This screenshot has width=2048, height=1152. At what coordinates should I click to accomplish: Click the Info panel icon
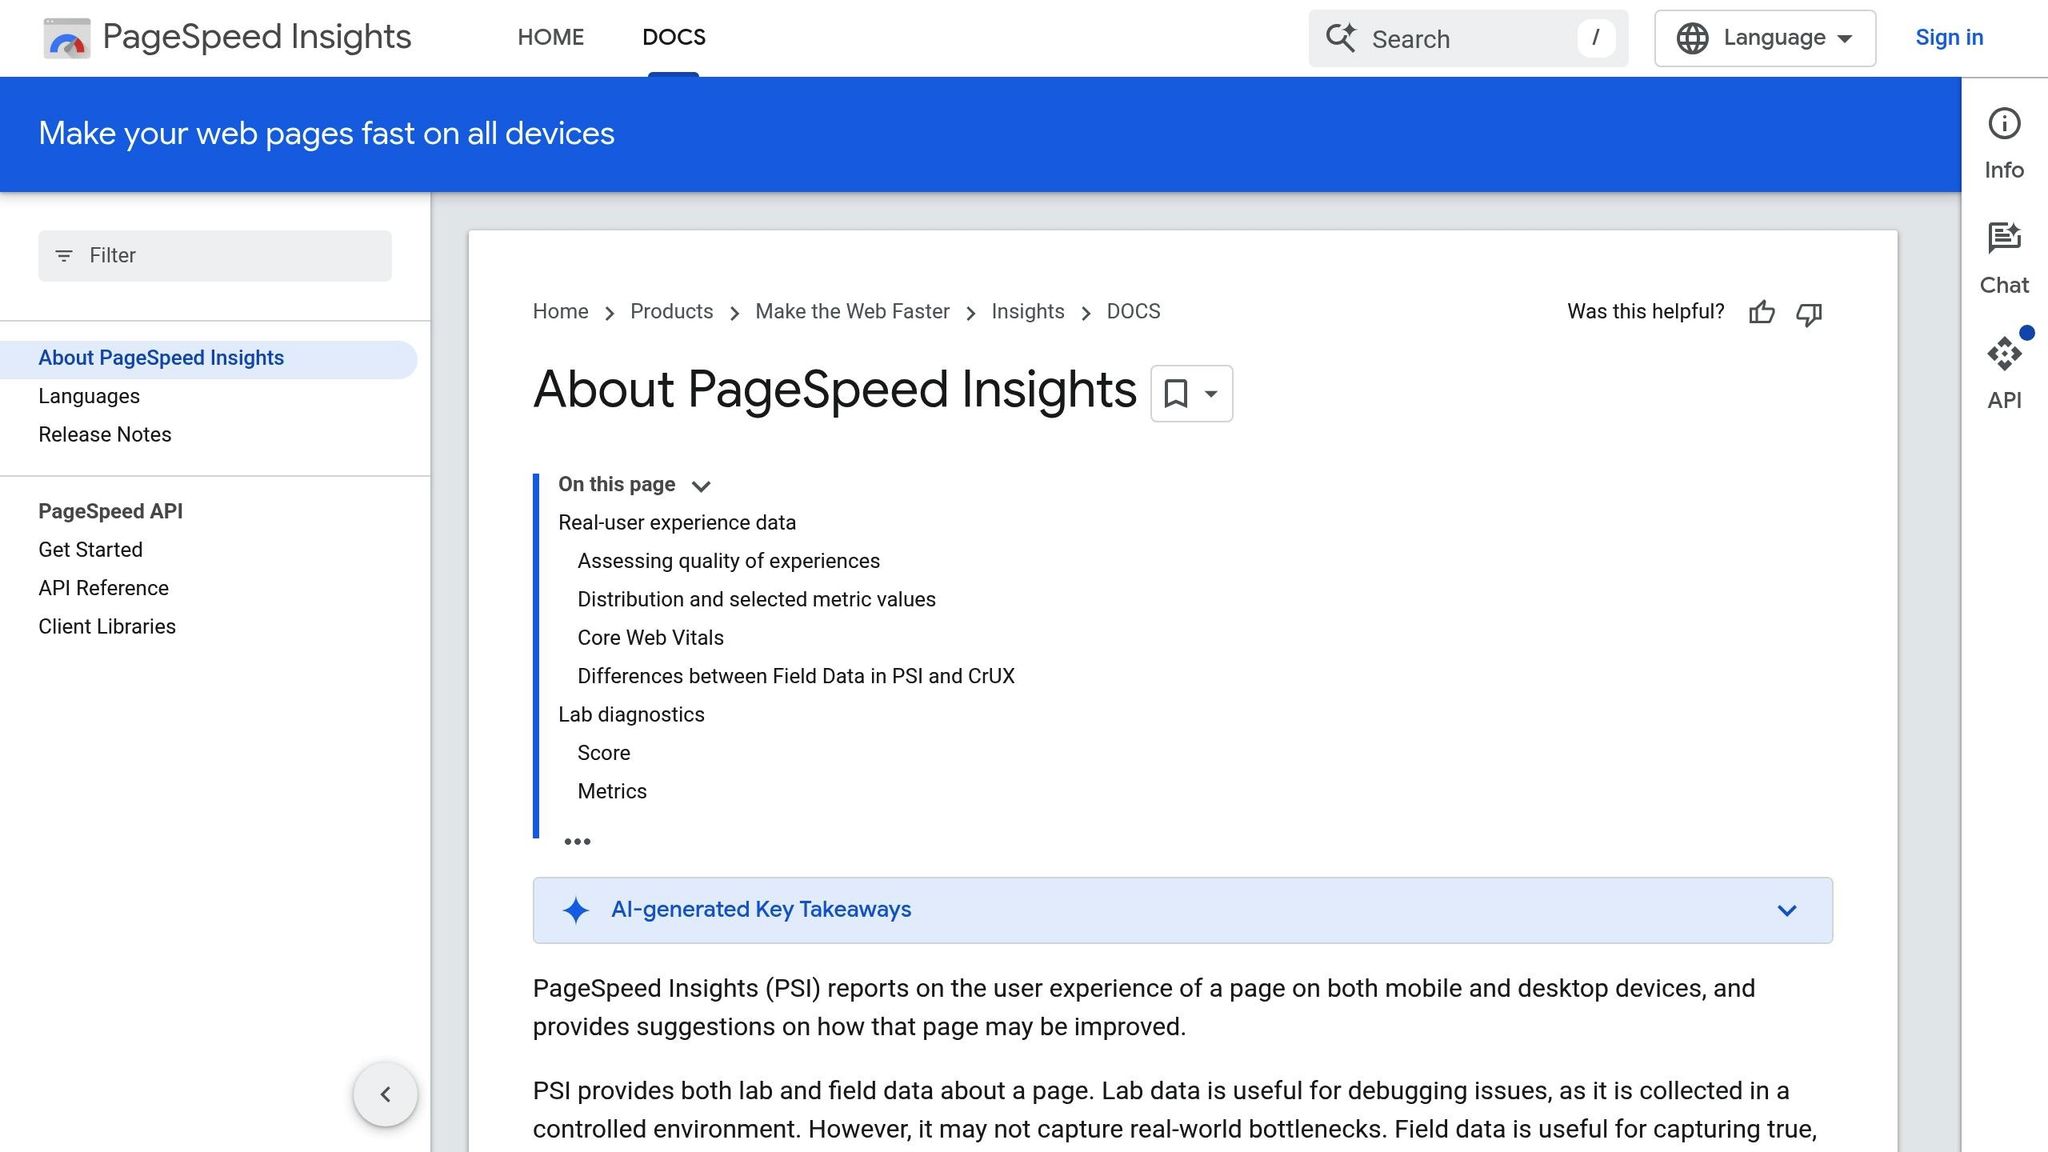pos(2004,123)
